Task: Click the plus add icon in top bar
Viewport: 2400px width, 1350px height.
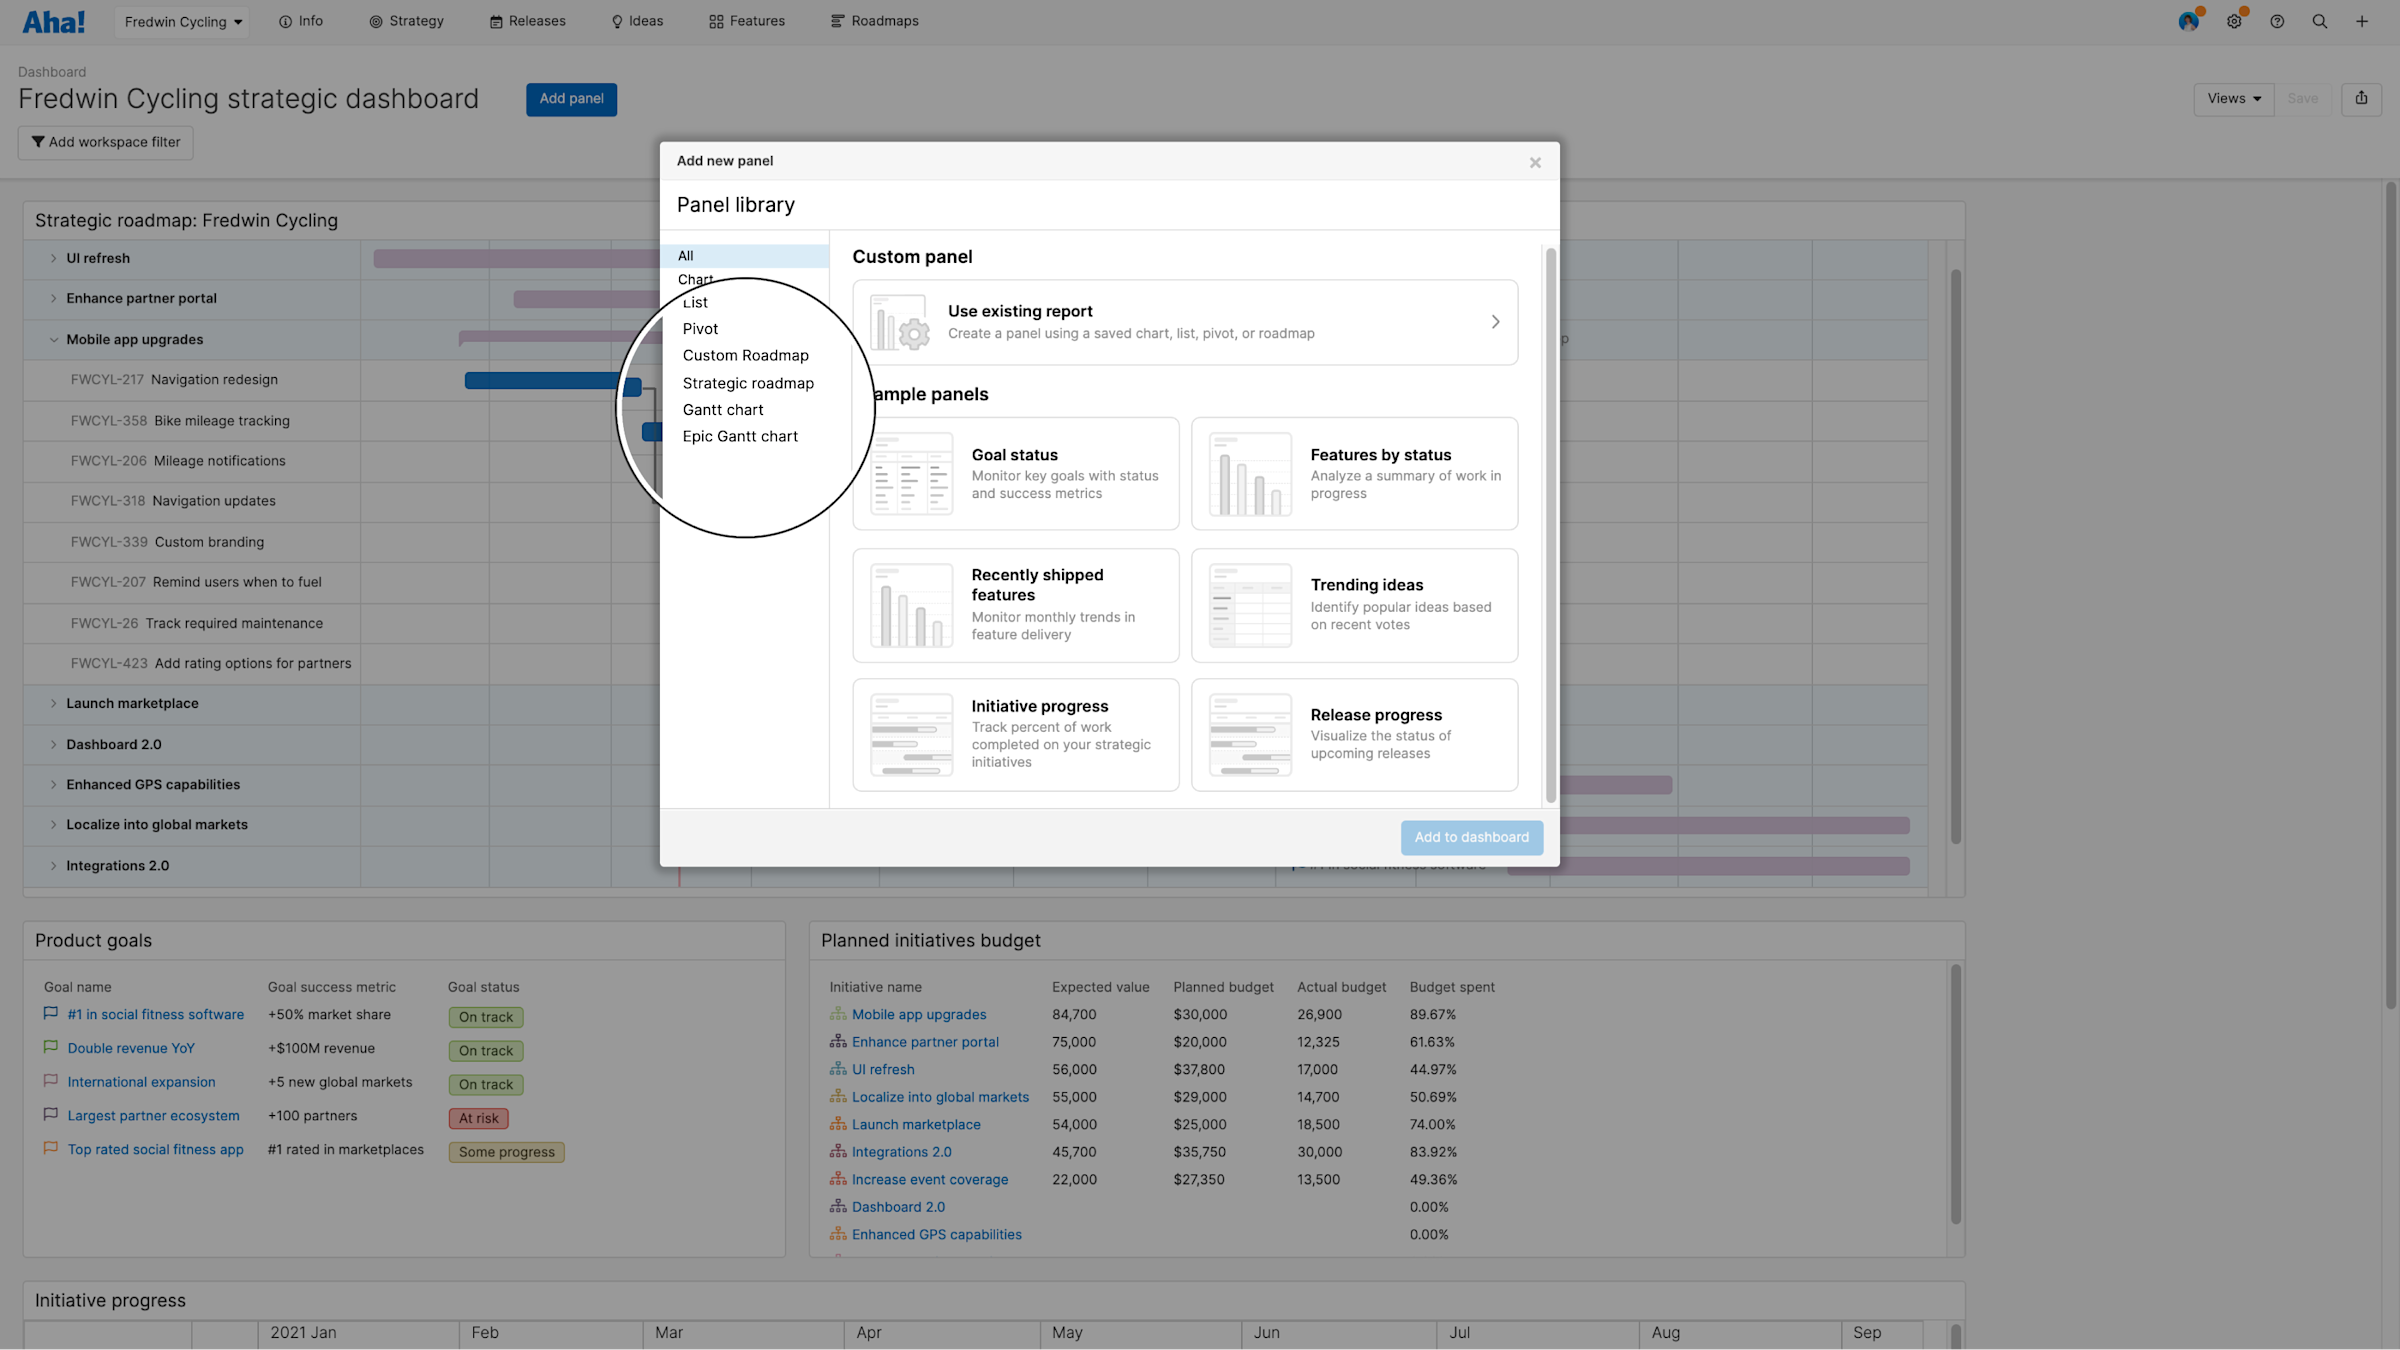Action: pyautogui.click(x=2362, y=21)
